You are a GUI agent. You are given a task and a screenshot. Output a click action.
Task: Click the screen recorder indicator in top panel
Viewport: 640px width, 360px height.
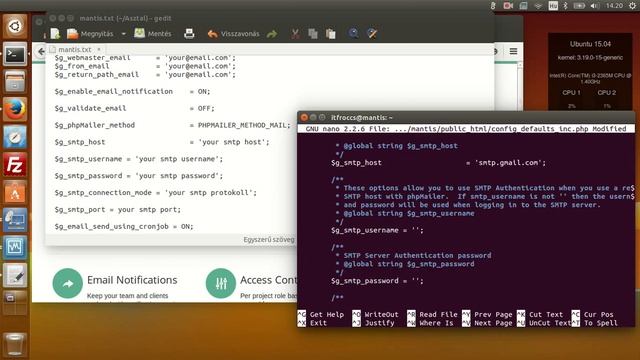tap(508, 6)
